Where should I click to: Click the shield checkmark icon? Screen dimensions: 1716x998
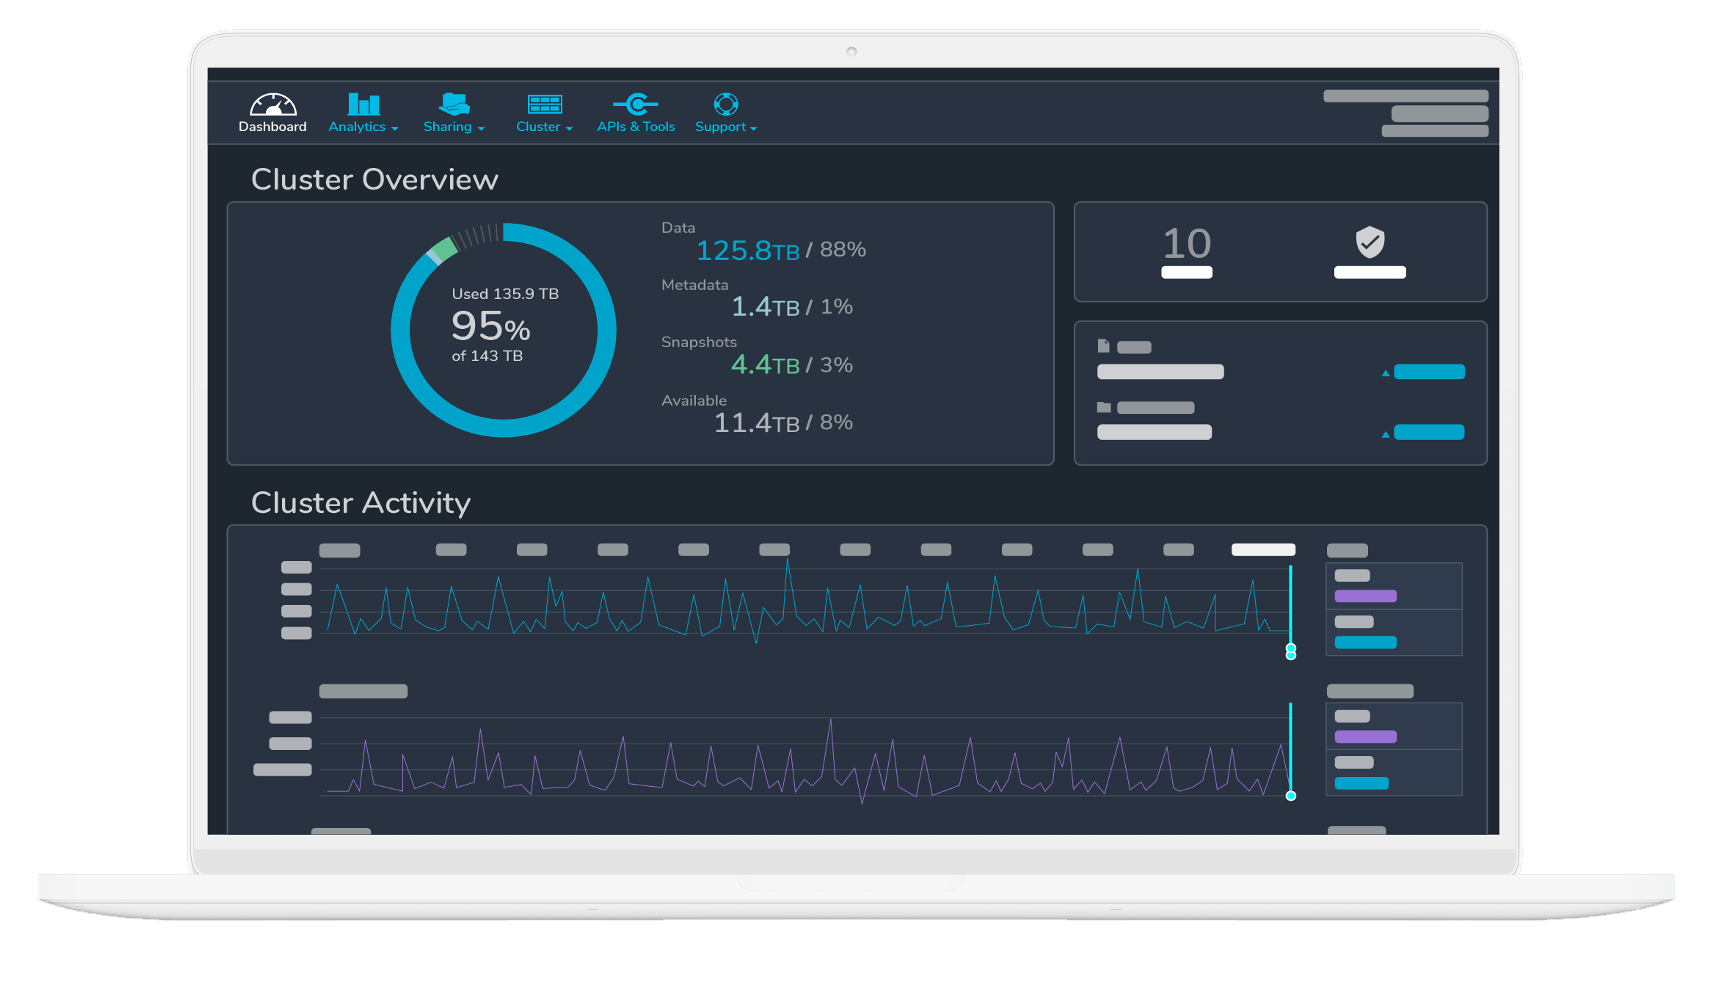click(x=1369, y=243)
